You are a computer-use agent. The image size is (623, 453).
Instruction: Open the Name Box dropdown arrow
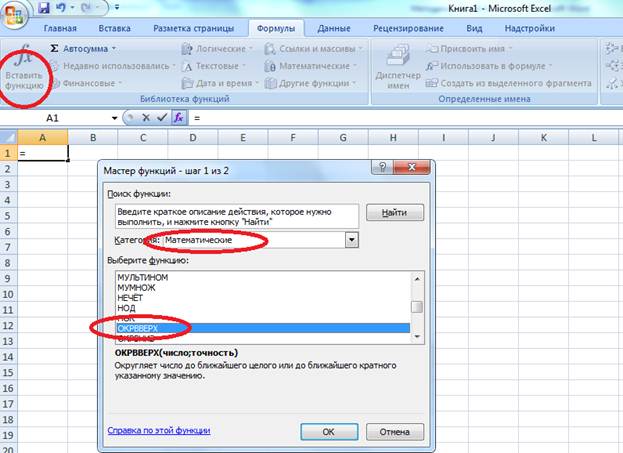(114, 118)
